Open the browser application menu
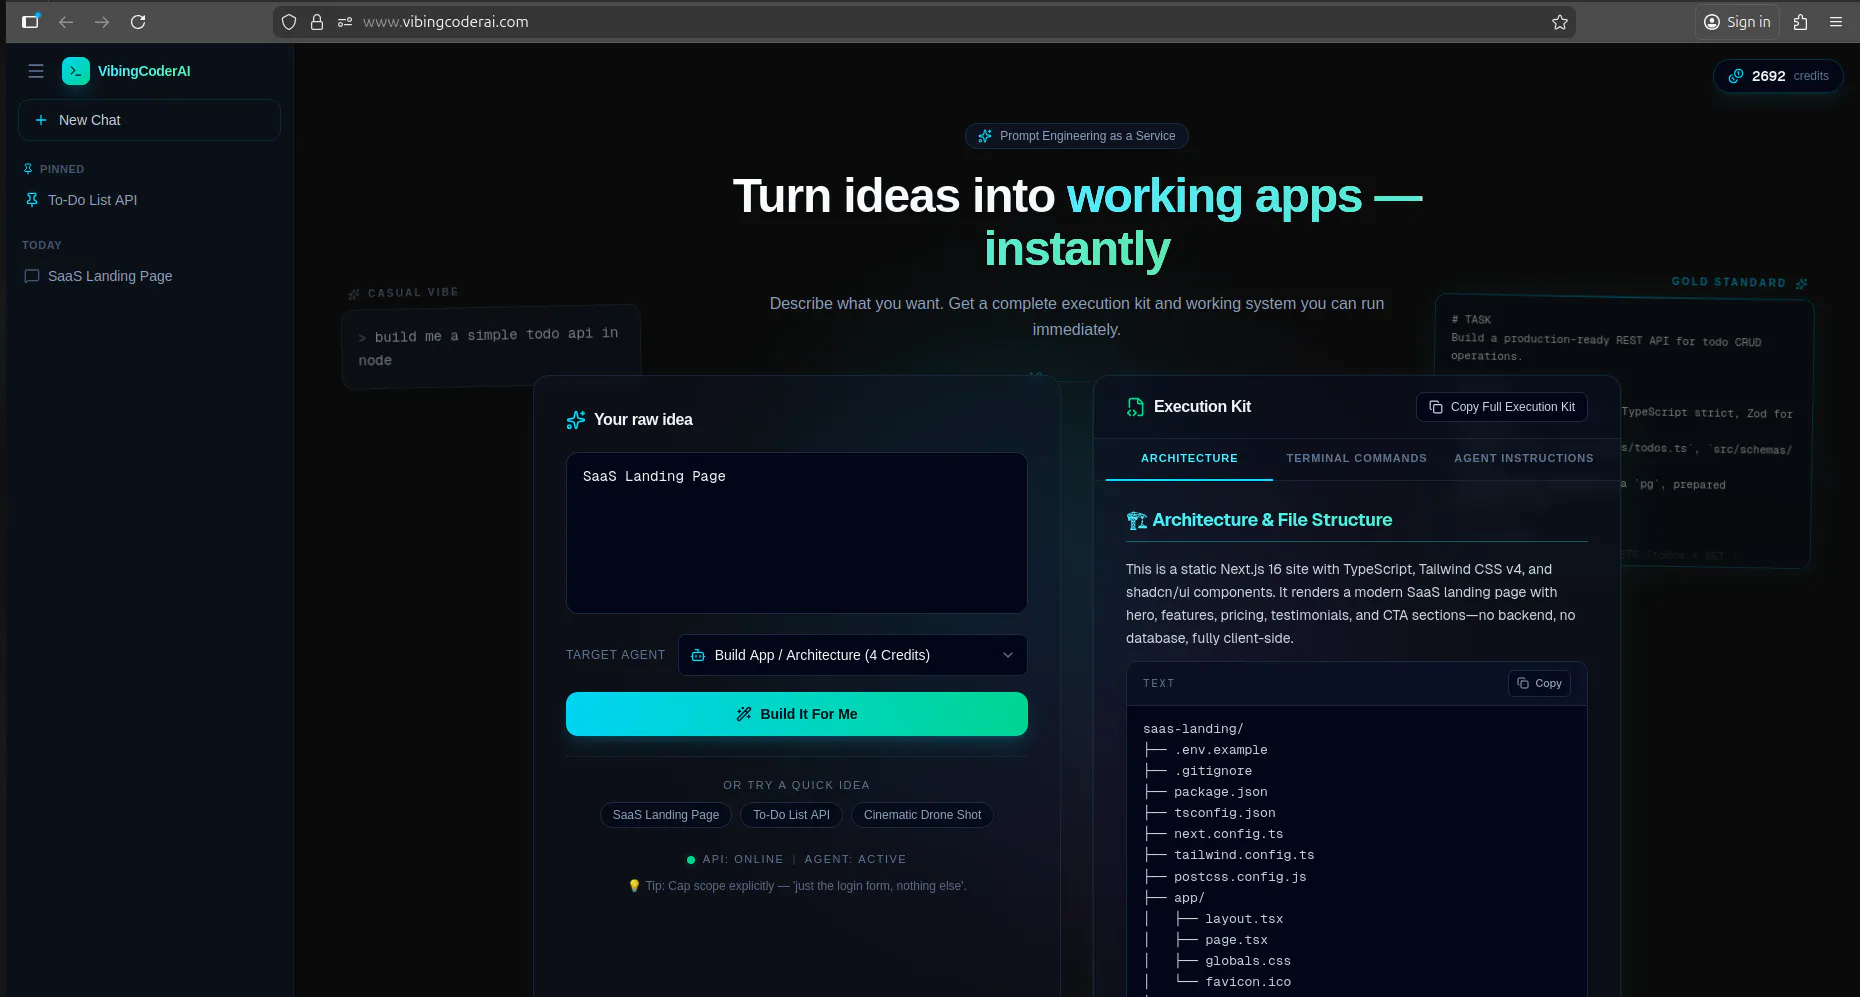1860x997 pixels. coord(1836,22)
